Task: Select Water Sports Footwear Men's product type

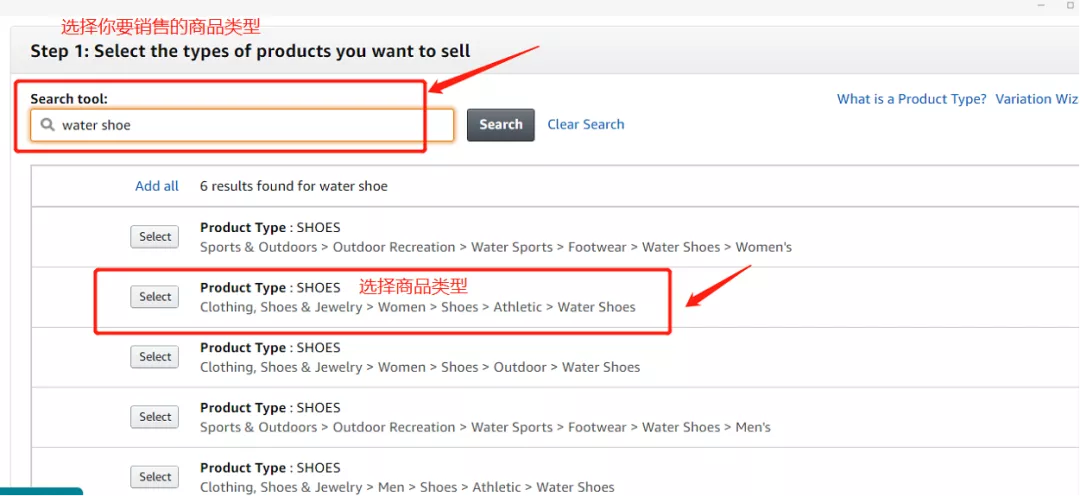Action: click(x=155, y=417)
